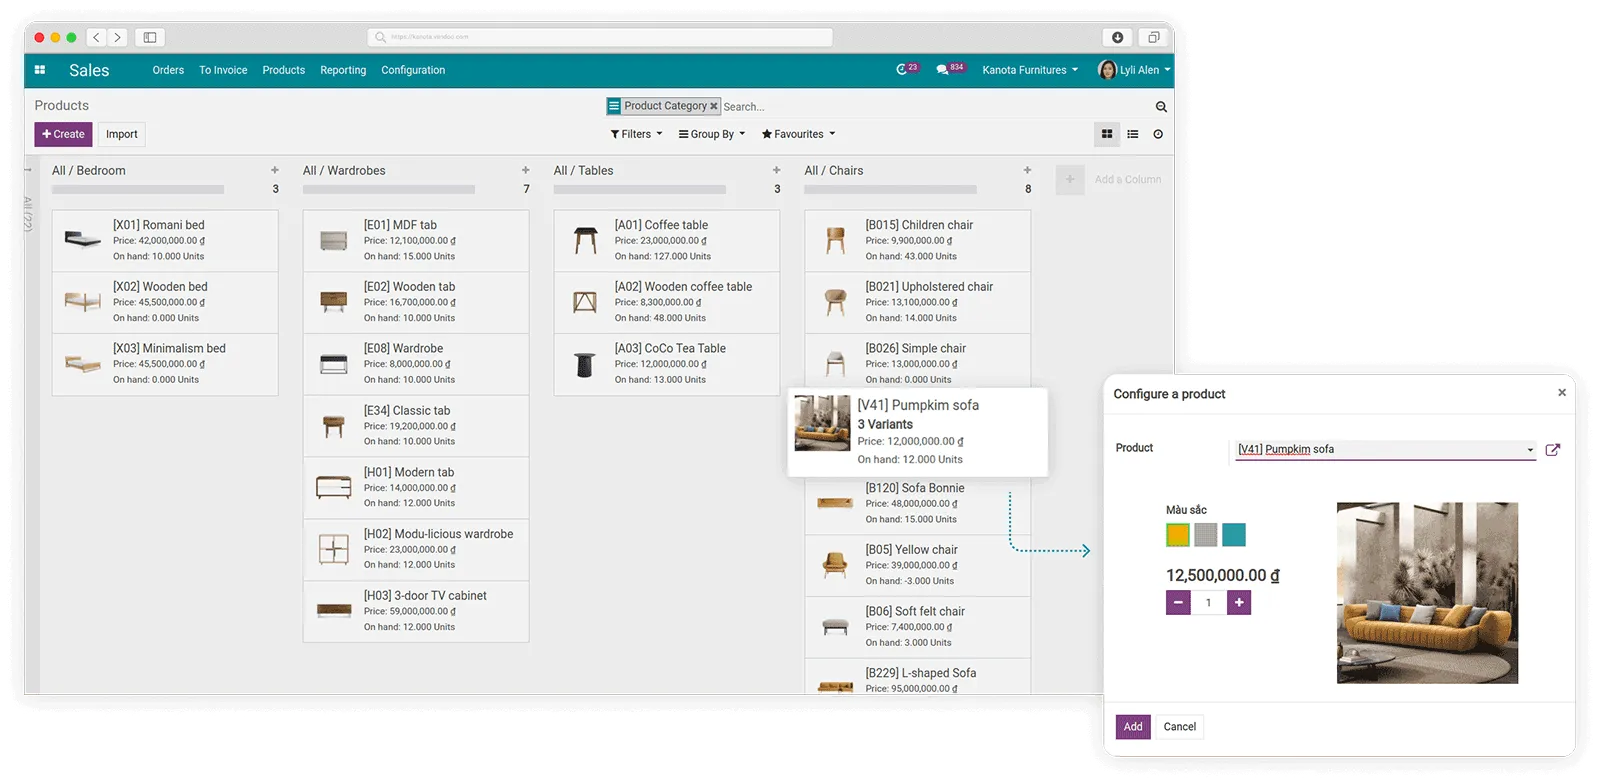Open the Group By dropdown

click(x=712, y=134)
